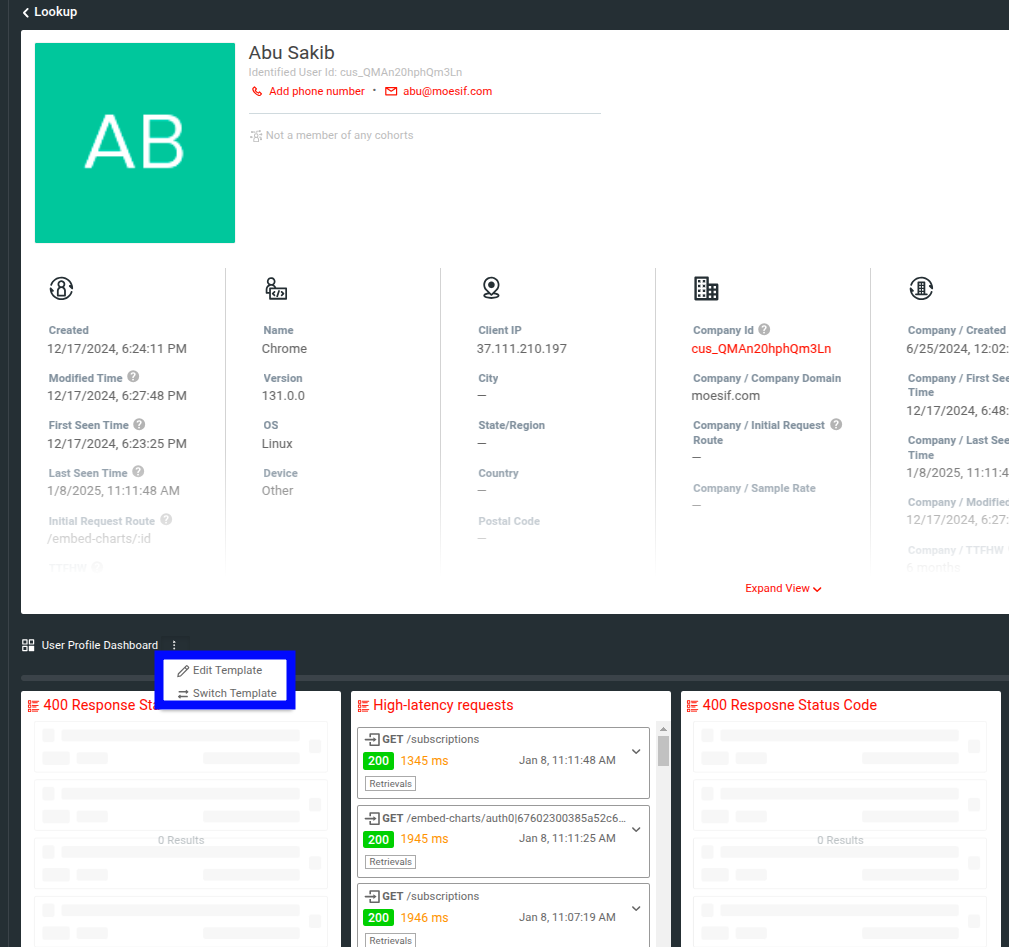The height and width of the screenshot is (947, 1009).
Task: Go back using the Lookup link
Action: [x=49, y=12]
